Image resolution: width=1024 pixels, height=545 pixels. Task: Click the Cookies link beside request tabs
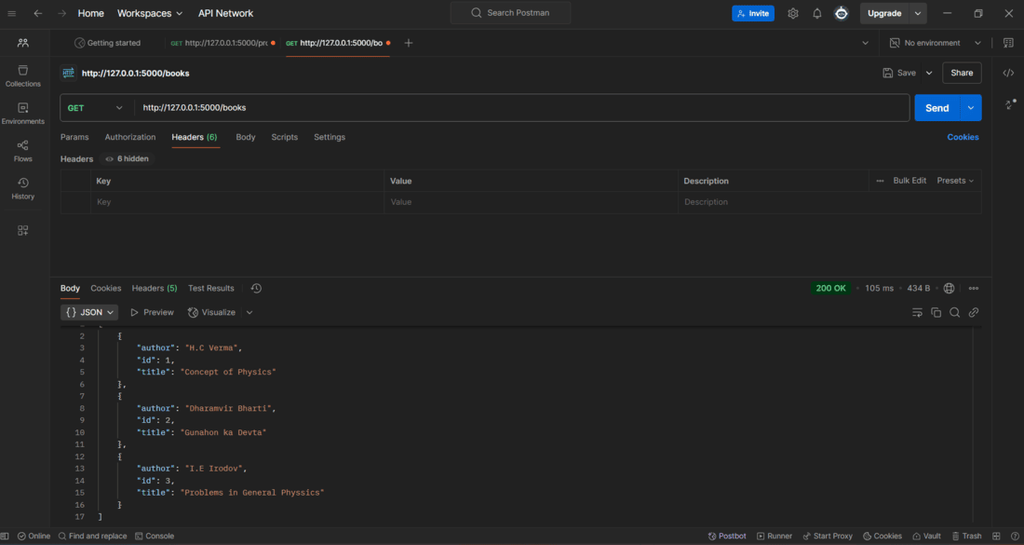click(963, 137)
